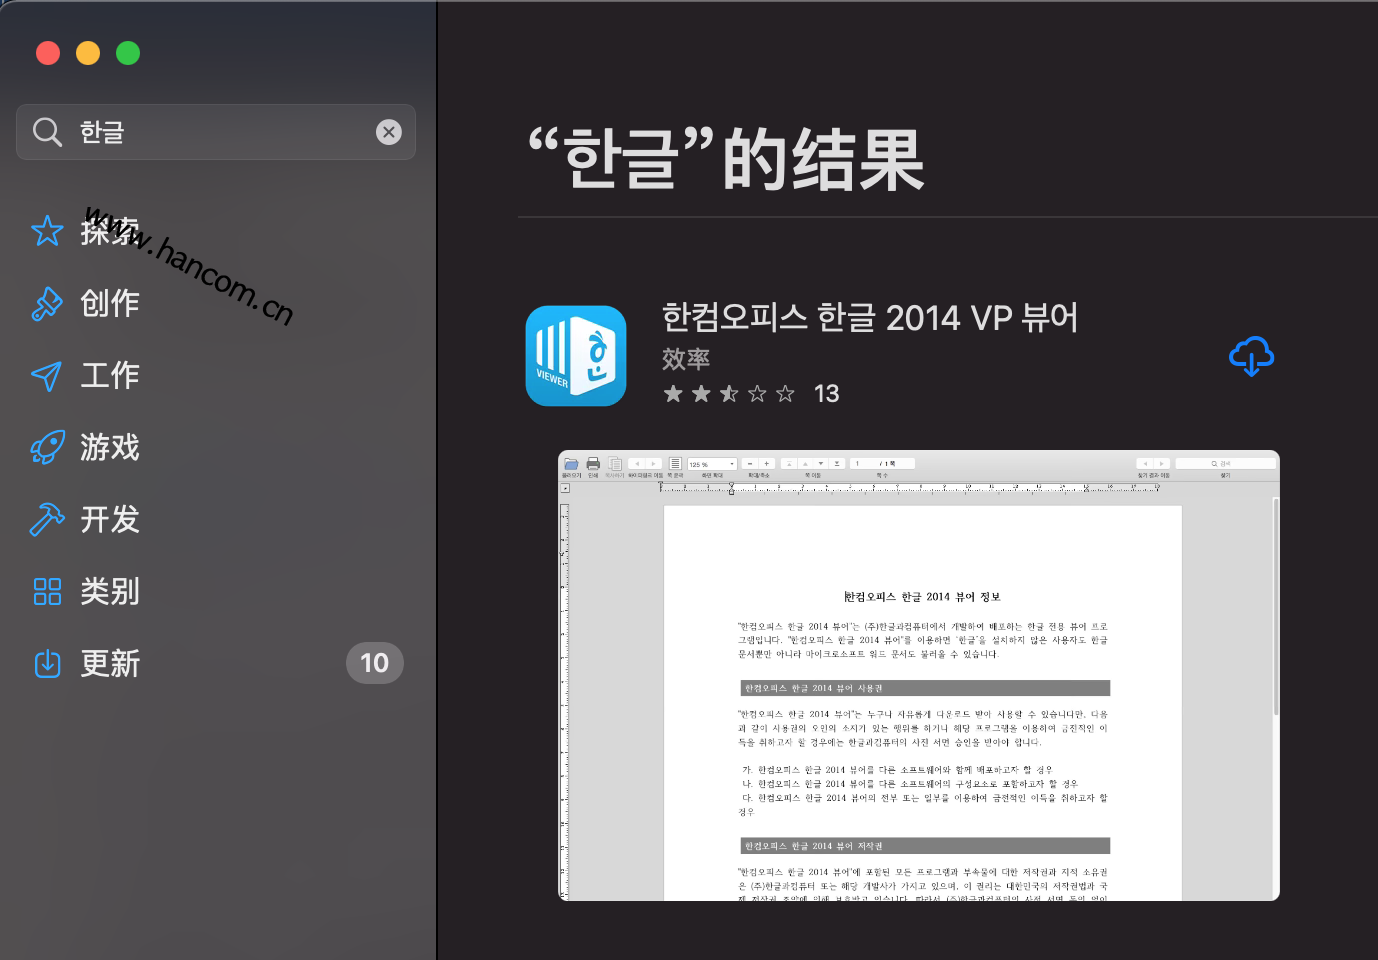Click the download arrow icon for 更新

pyautogui.click(x=47, y=663)
